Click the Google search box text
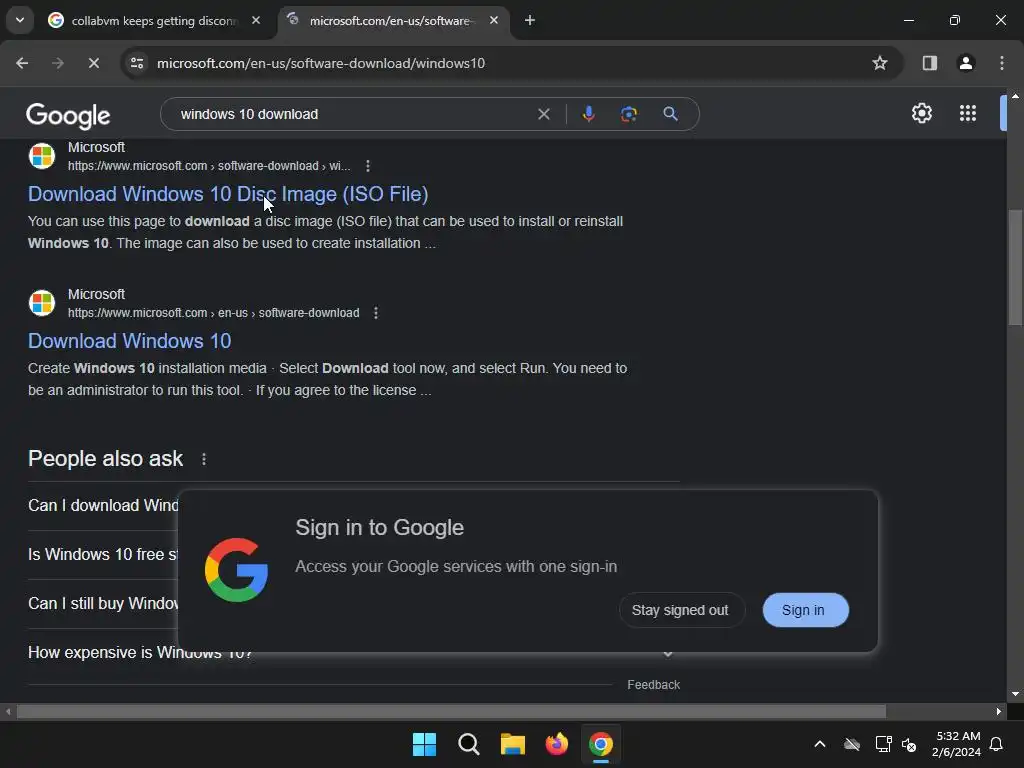The height and width of the screenshot is (768, 1024). pos(249,114)
